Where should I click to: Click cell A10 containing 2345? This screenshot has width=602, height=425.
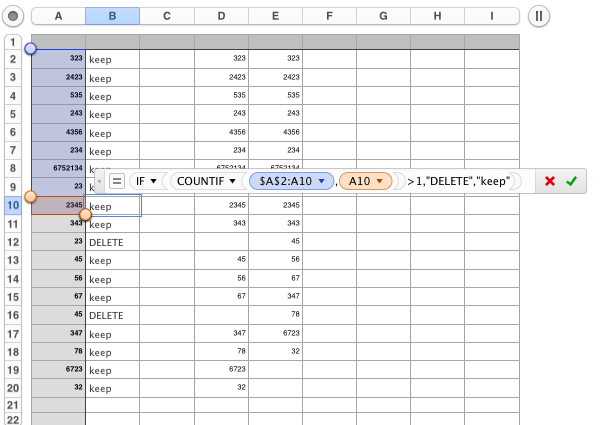pyautogui.click(x=58, y=205)
